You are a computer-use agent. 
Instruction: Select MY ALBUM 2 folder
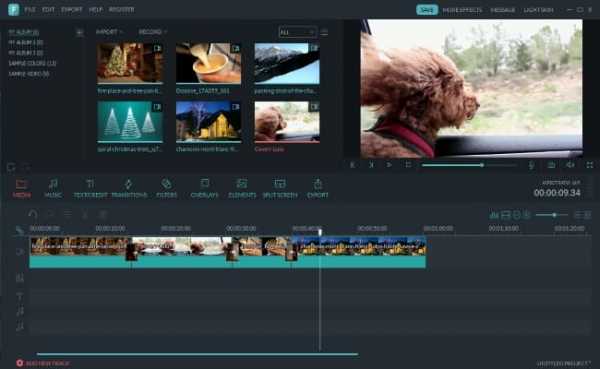point(26,53)
